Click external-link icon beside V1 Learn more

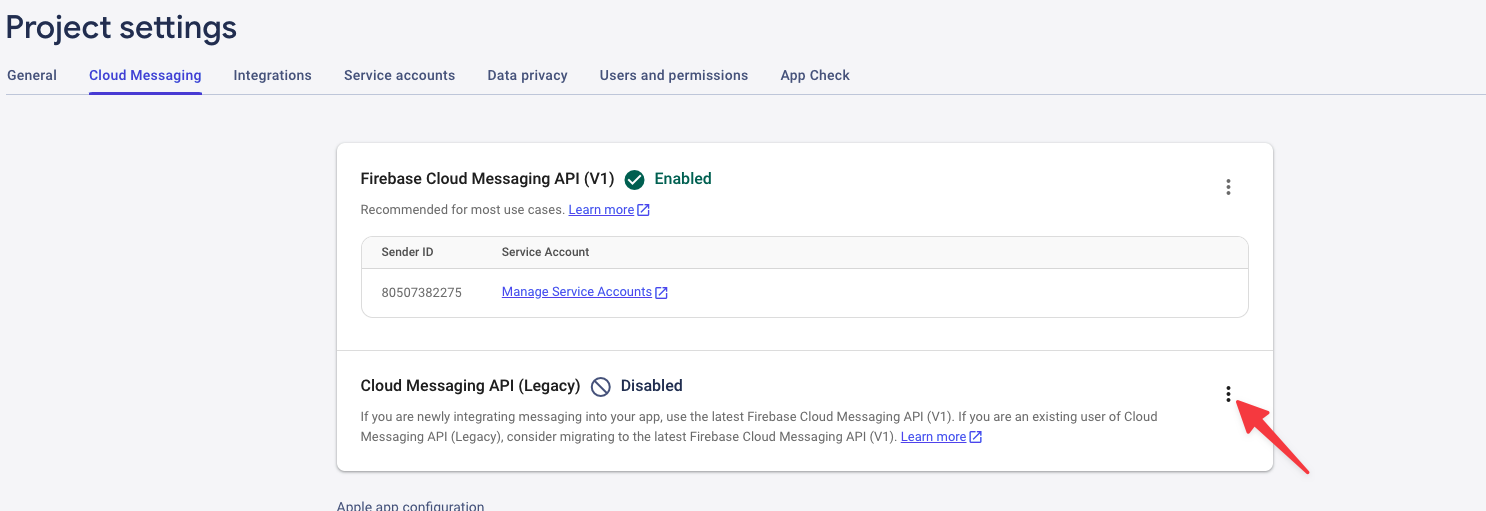[644, 210]
